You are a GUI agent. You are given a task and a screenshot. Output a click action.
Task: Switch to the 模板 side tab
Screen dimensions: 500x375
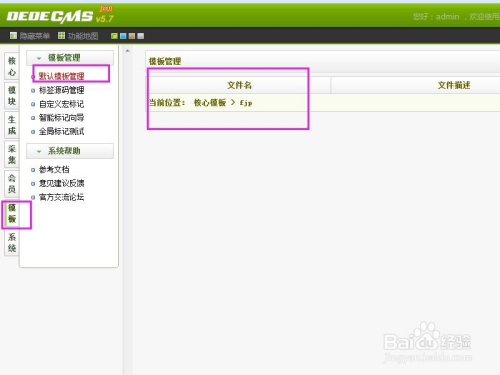[x=12, y=213]
